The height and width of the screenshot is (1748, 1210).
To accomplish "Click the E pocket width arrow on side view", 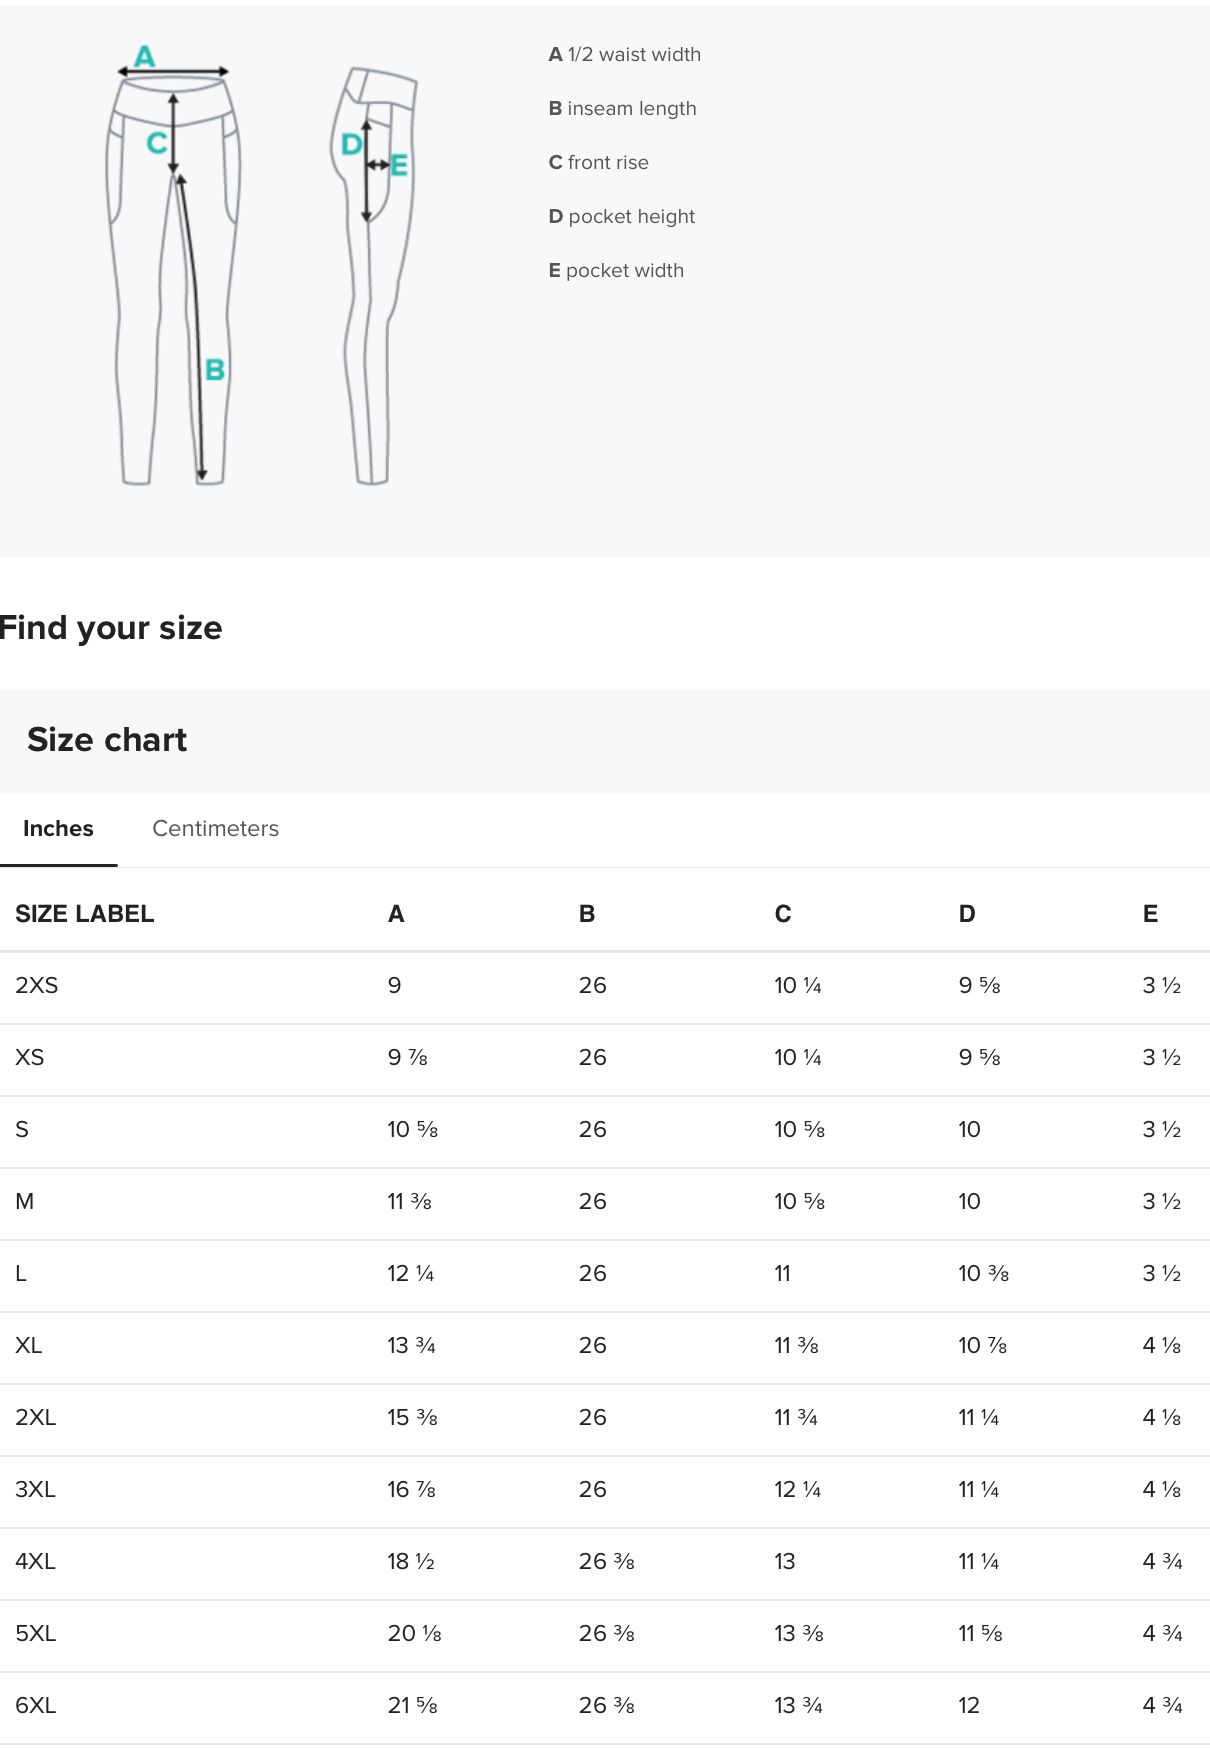I will (x=398, y=163).
